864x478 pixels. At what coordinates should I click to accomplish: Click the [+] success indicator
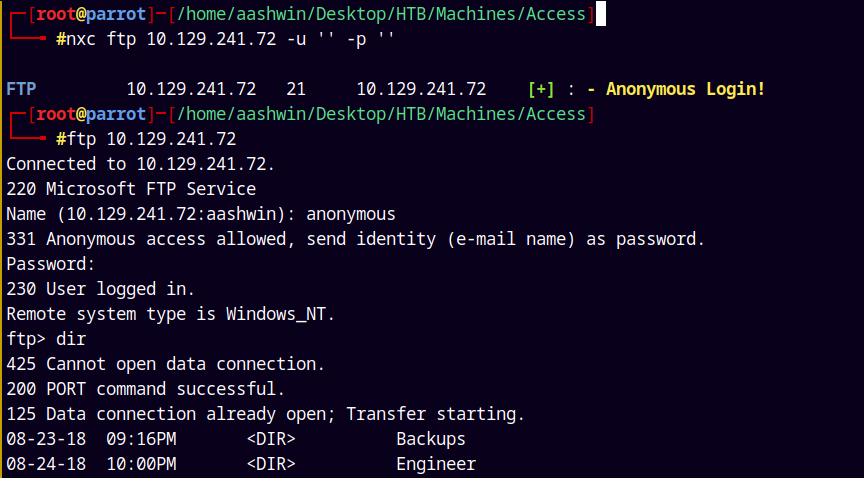(541, 89)
